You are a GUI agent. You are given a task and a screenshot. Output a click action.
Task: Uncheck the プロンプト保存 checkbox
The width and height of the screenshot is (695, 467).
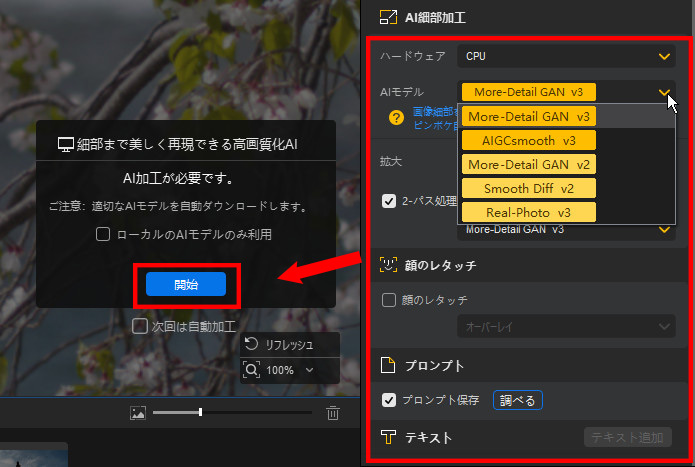389,400
